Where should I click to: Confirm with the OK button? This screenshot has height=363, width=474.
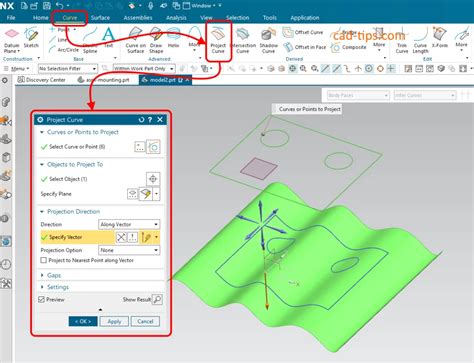point(83,321)
